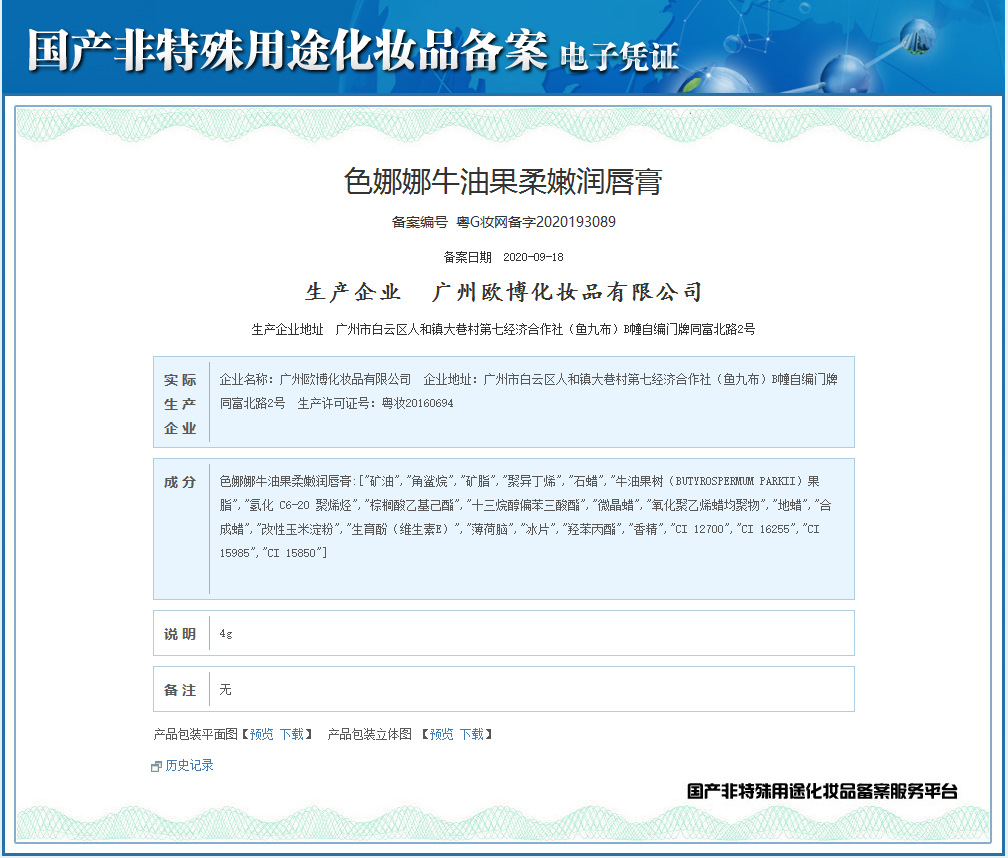This screenshot has height=858, width=1008.
Task: Download the 产品包装立体图 image
Action: click(x=472, y=734)
